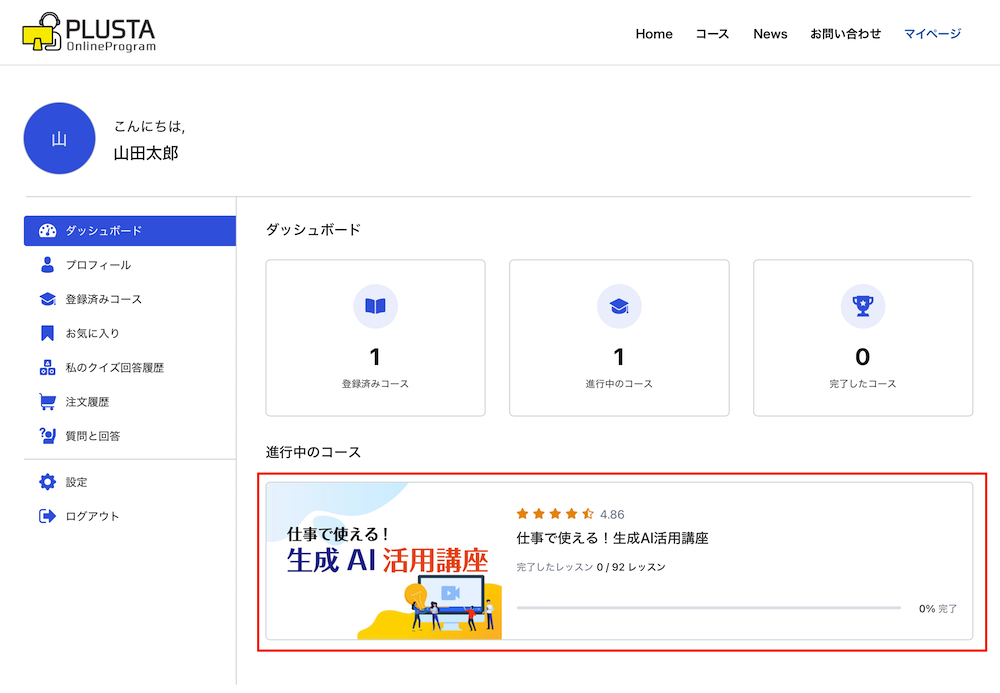Viewport: 1000px width, 693px height.
Task: Click the graduation cap icon for enrolled courses
Action: click(47, 299)
